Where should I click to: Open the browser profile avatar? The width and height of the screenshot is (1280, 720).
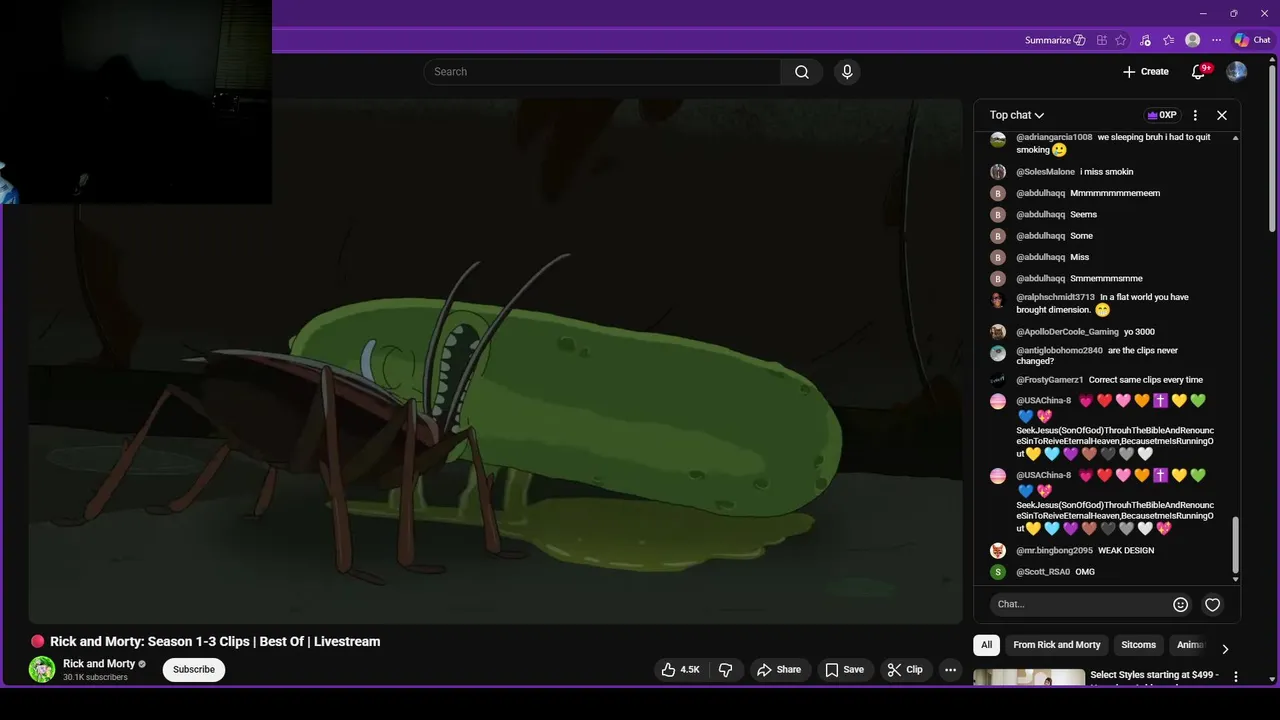[x=1193, y=40]
